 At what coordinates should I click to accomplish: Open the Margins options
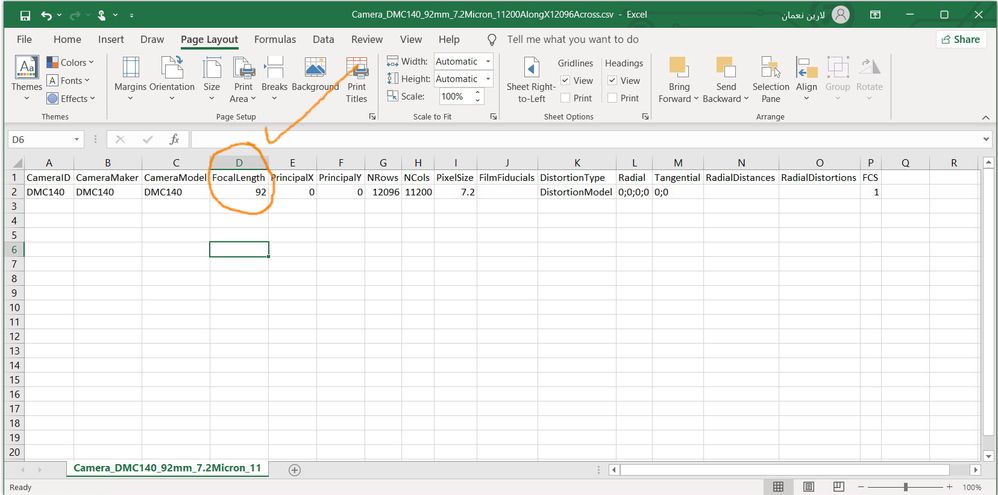[130, 78]
